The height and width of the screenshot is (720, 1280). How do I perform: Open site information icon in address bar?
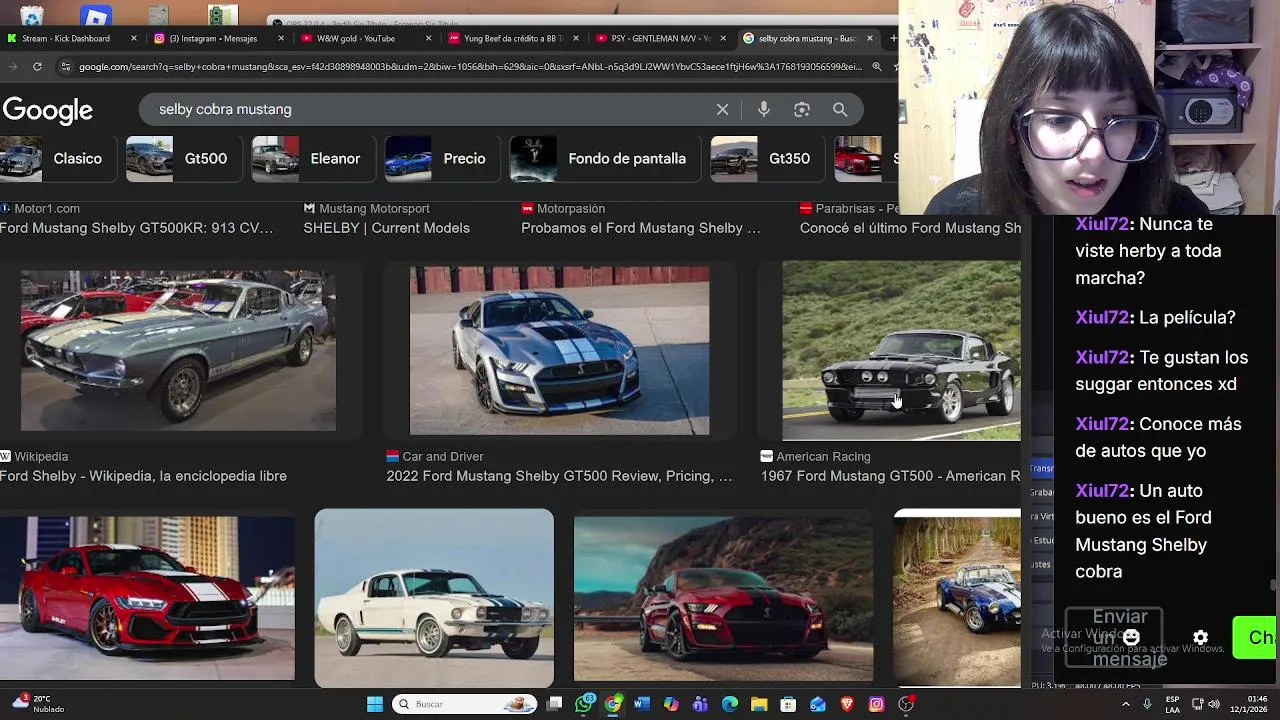click(x=66, y=67)
